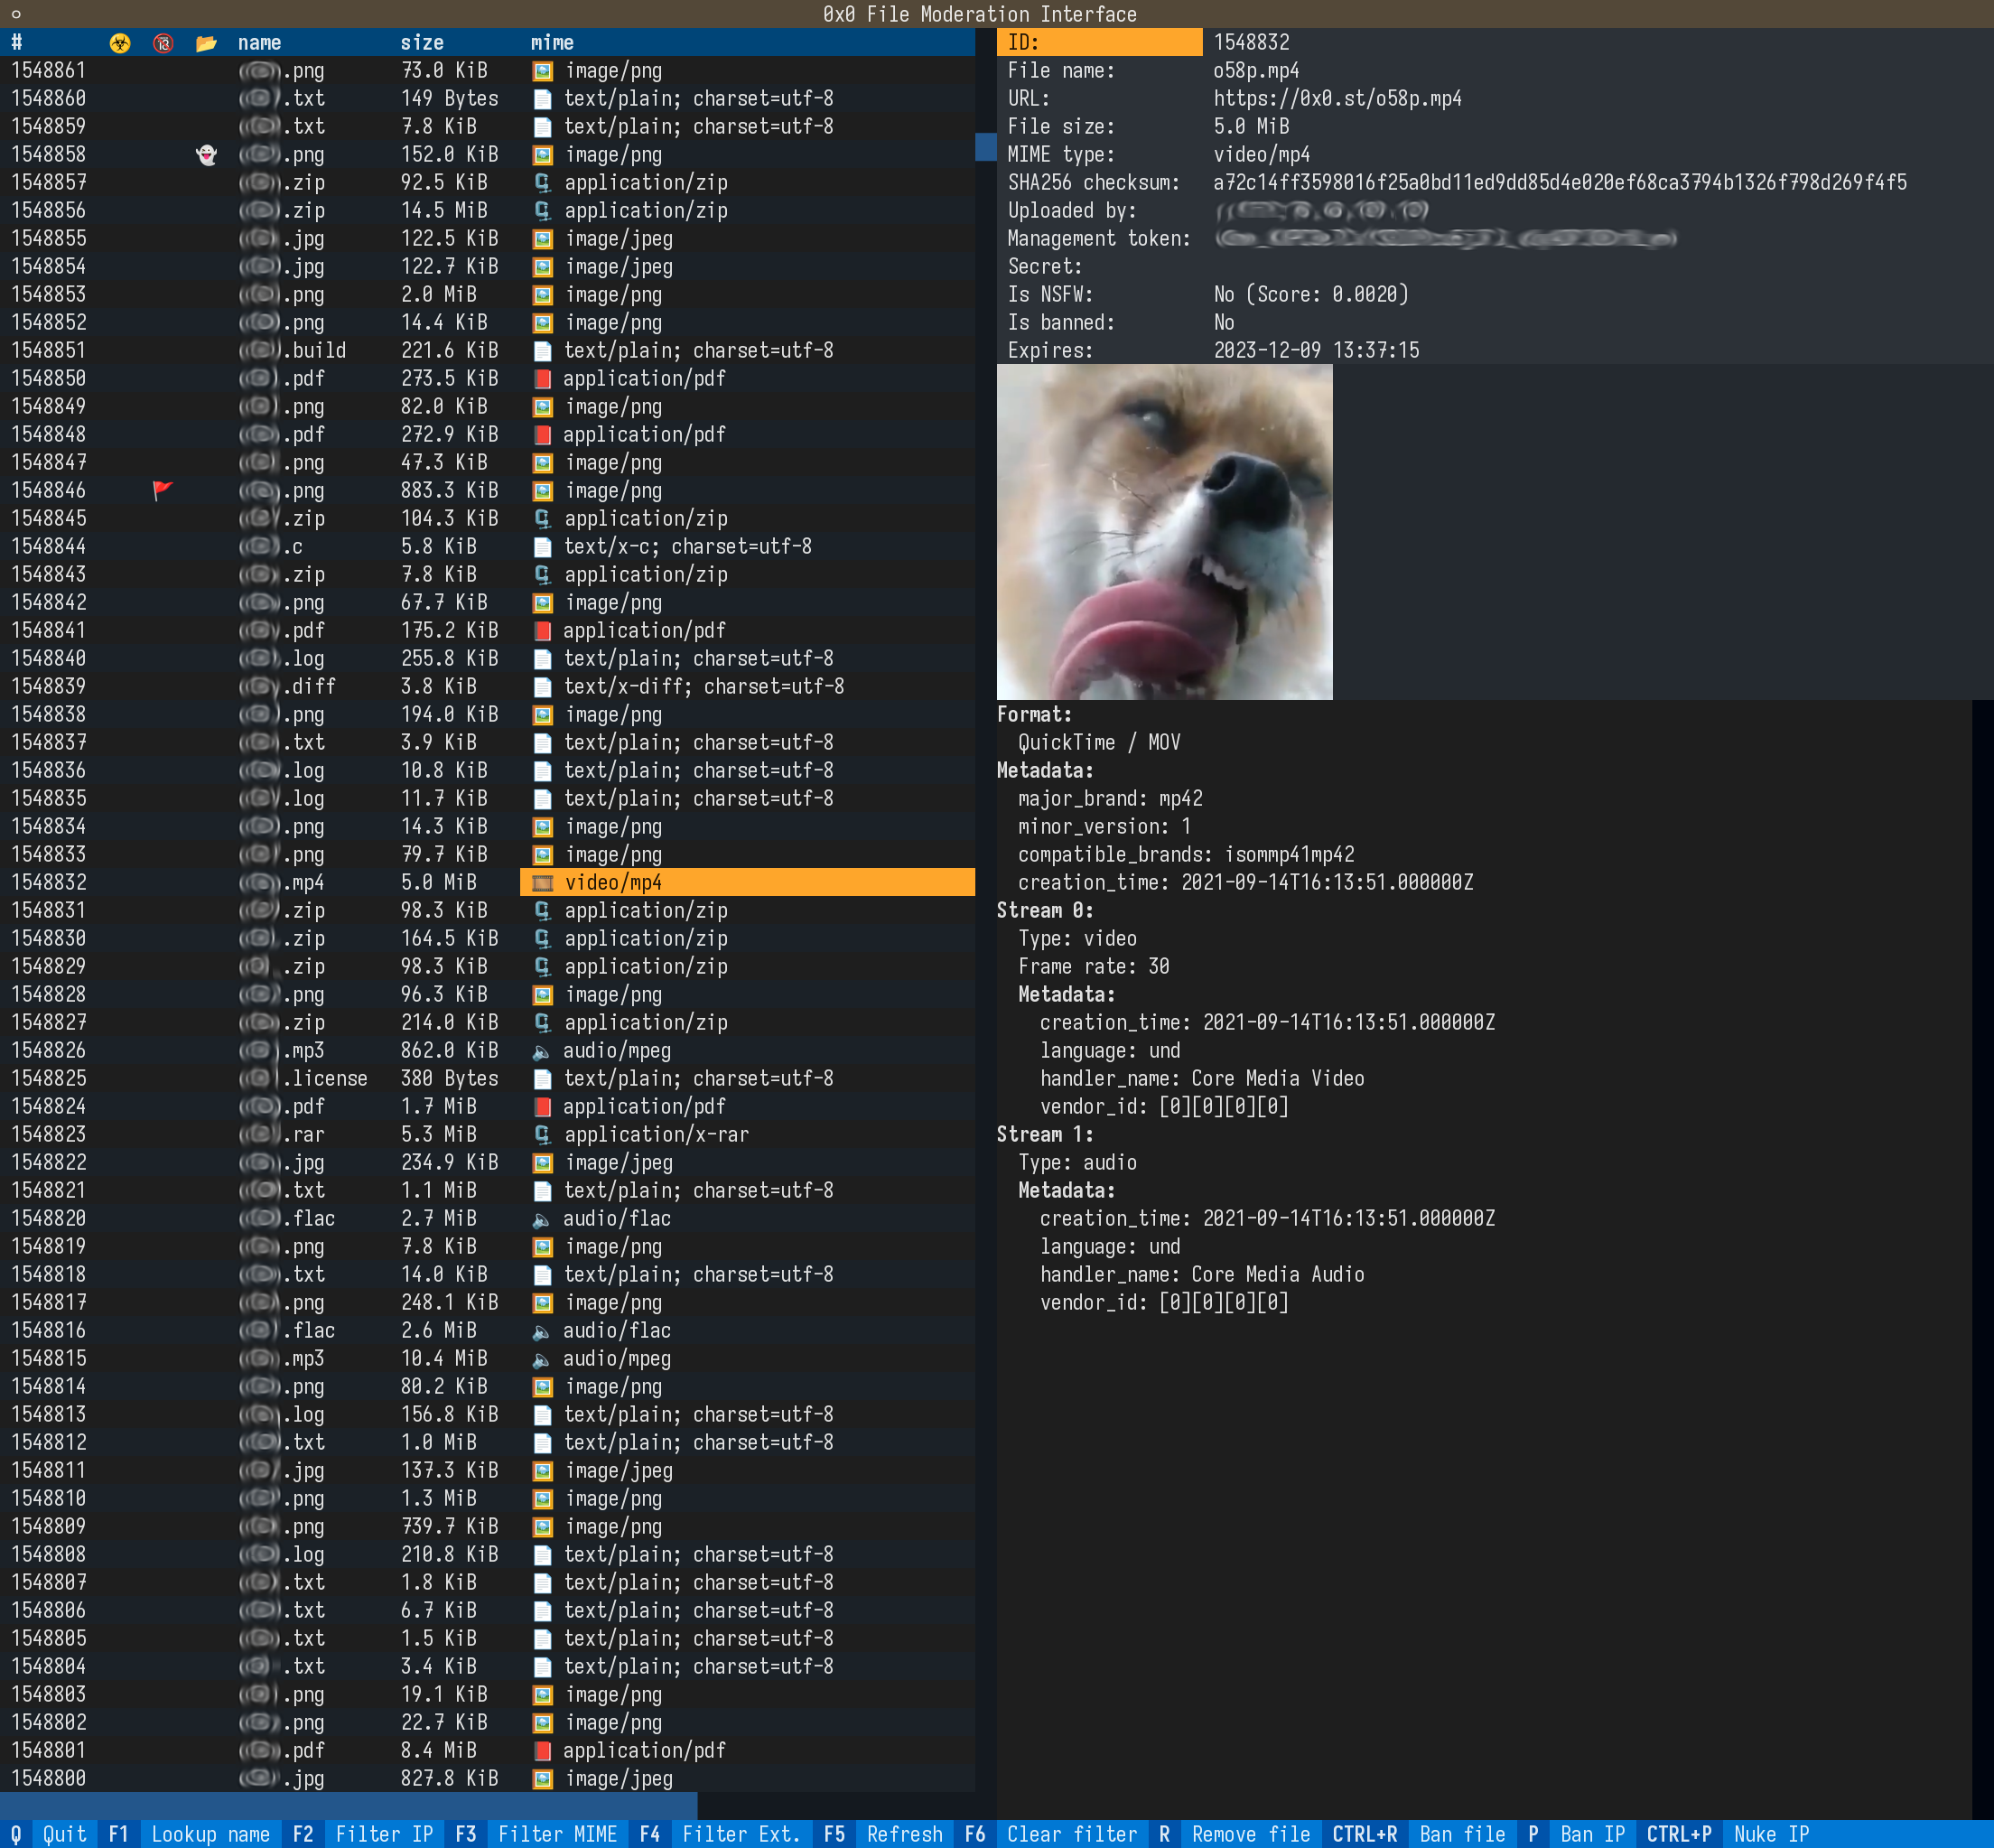Click the file list vertical scrollbar thumb

click(985, 147)
